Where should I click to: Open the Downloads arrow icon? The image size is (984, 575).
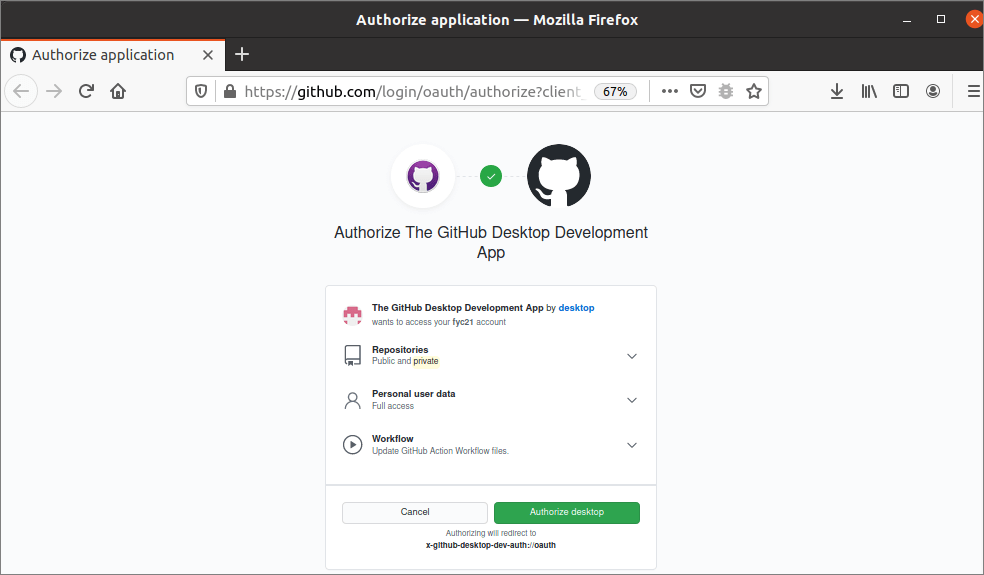pyautogui.click(x=837, y=91)
